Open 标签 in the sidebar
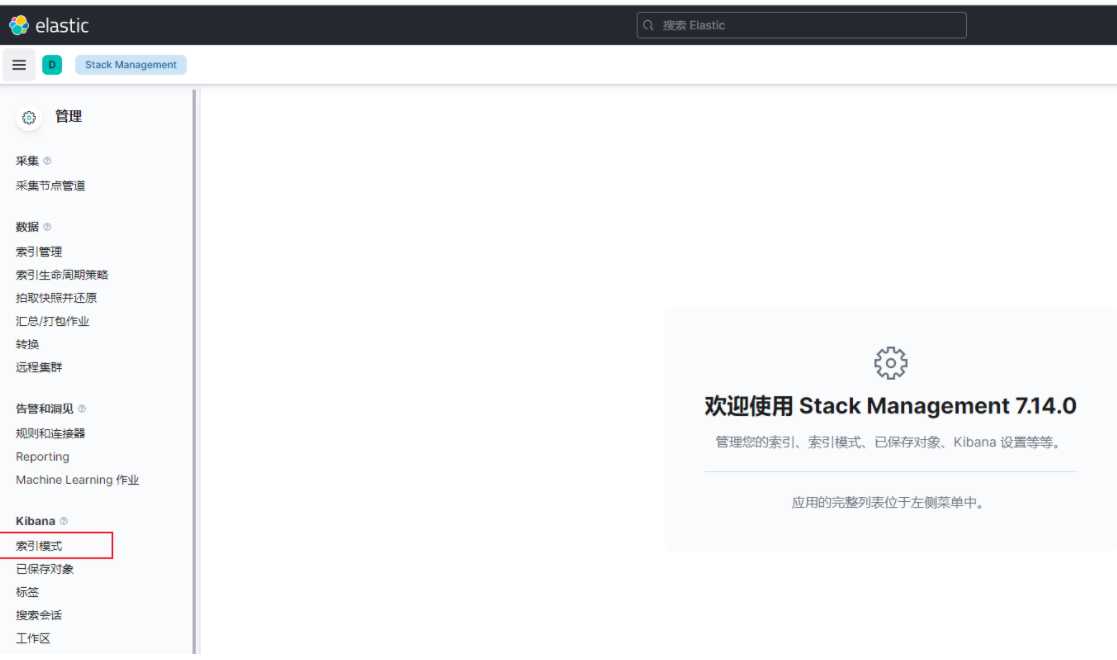Viewport: 1117px width, 660px height. [28, 592]
